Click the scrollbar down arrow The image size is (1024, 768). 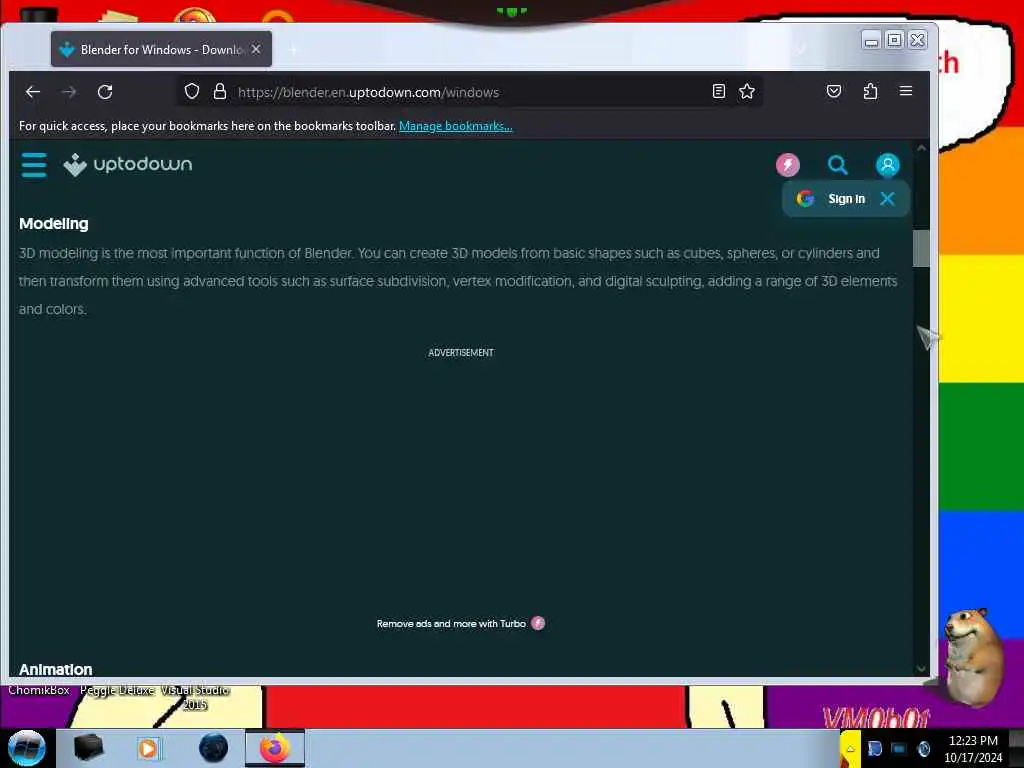point(921,668)
